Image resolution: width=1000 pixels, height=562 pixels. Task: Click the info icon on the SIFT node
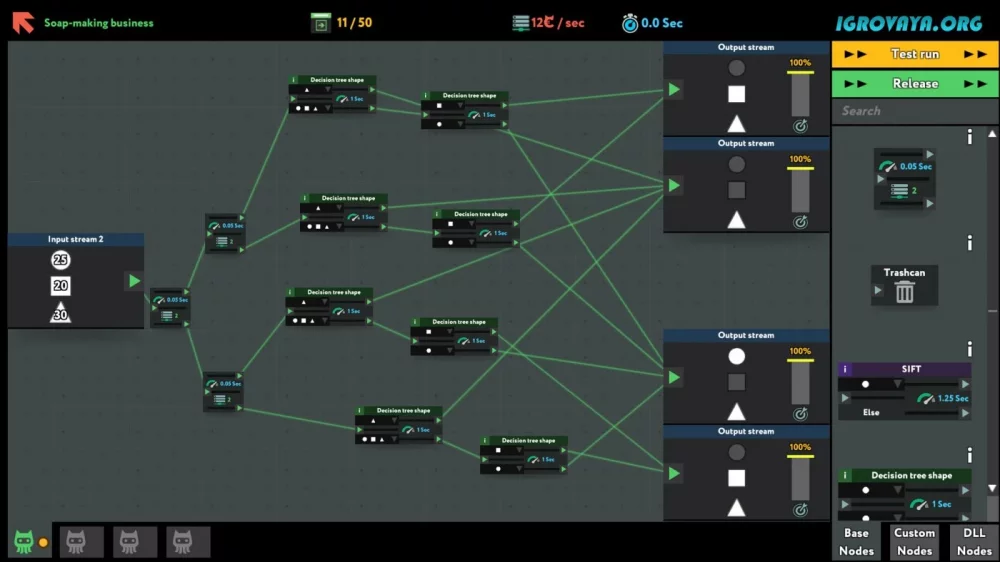pos(845,369)
